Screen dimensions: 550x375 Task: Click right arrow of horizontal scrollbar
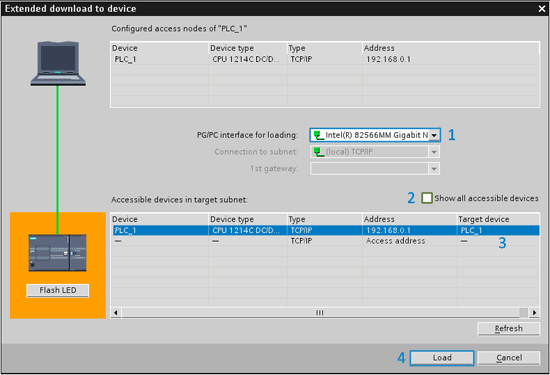534,313
